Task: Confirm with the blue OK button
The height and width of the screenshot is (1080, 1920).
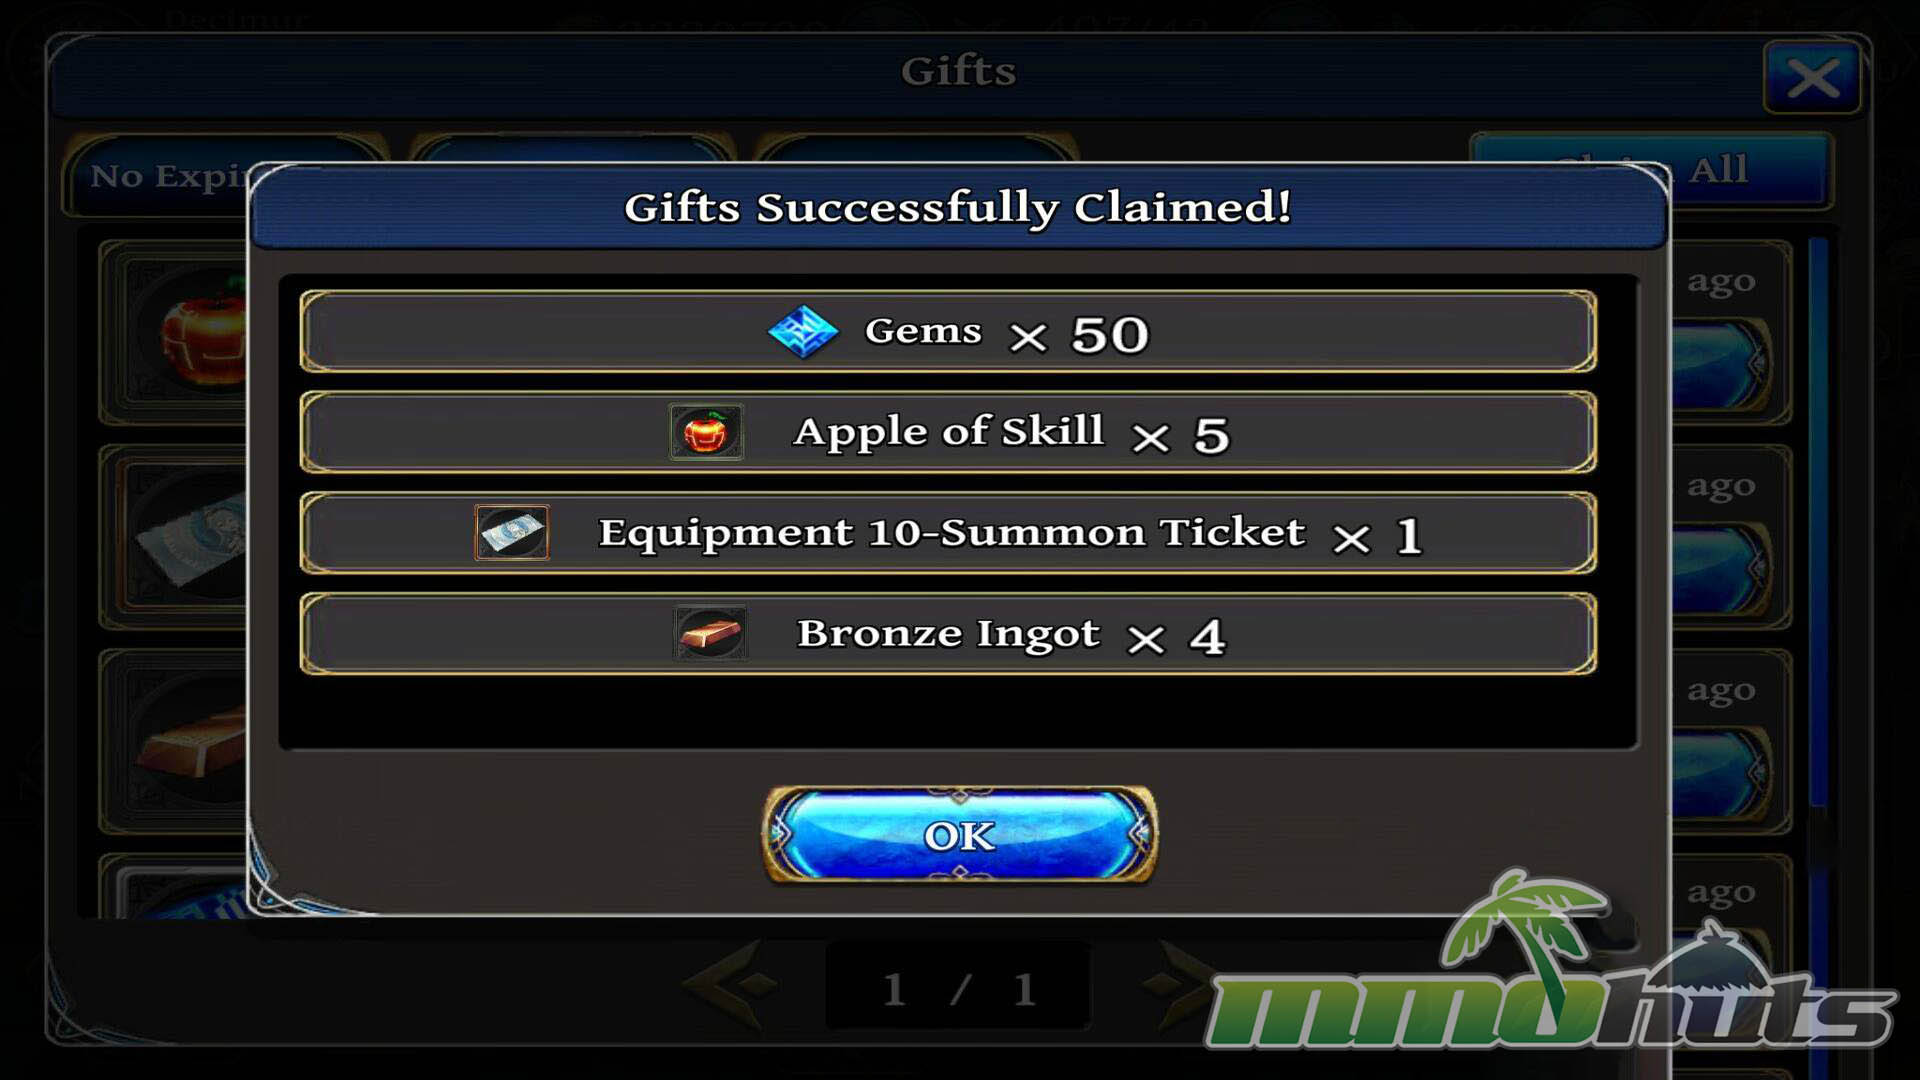Action: (x=960, y=835)
